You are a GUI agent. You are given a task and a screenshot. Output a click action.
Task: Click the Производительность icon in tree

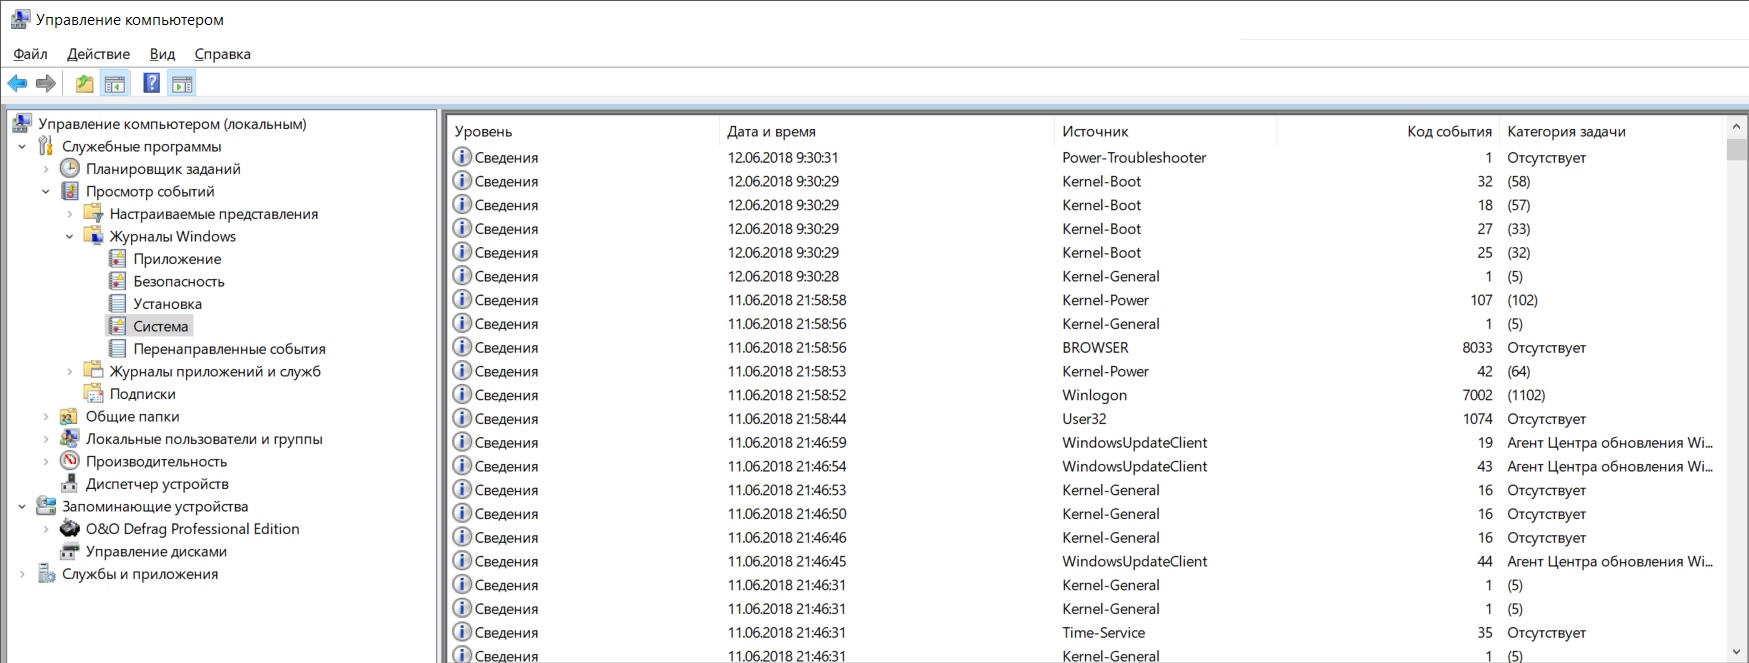[70, 461]
